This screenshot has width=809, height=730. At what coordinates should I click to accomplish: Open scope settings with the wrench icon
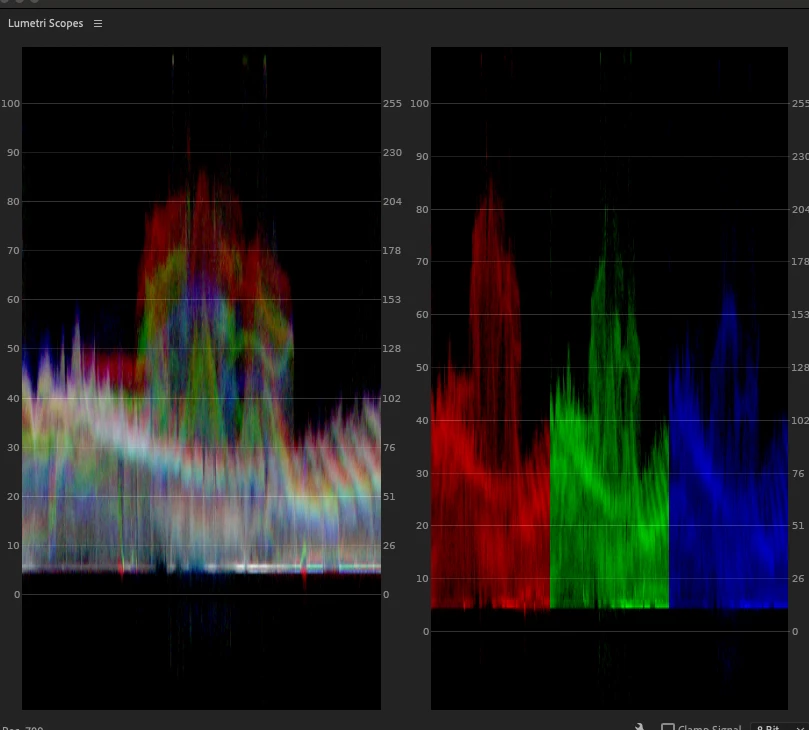pos(640,726)
